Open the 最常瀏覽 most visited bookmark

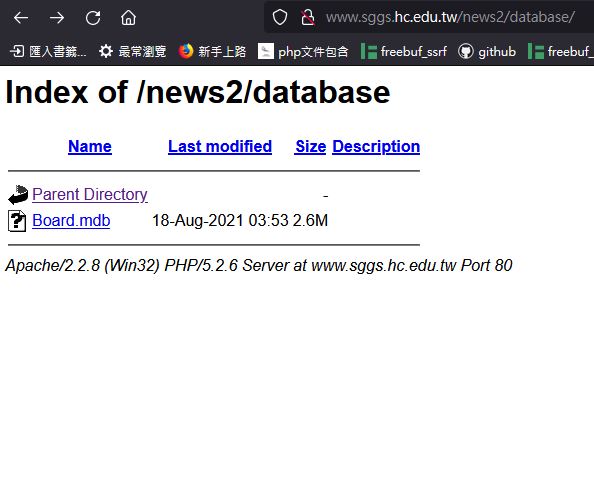133,51
